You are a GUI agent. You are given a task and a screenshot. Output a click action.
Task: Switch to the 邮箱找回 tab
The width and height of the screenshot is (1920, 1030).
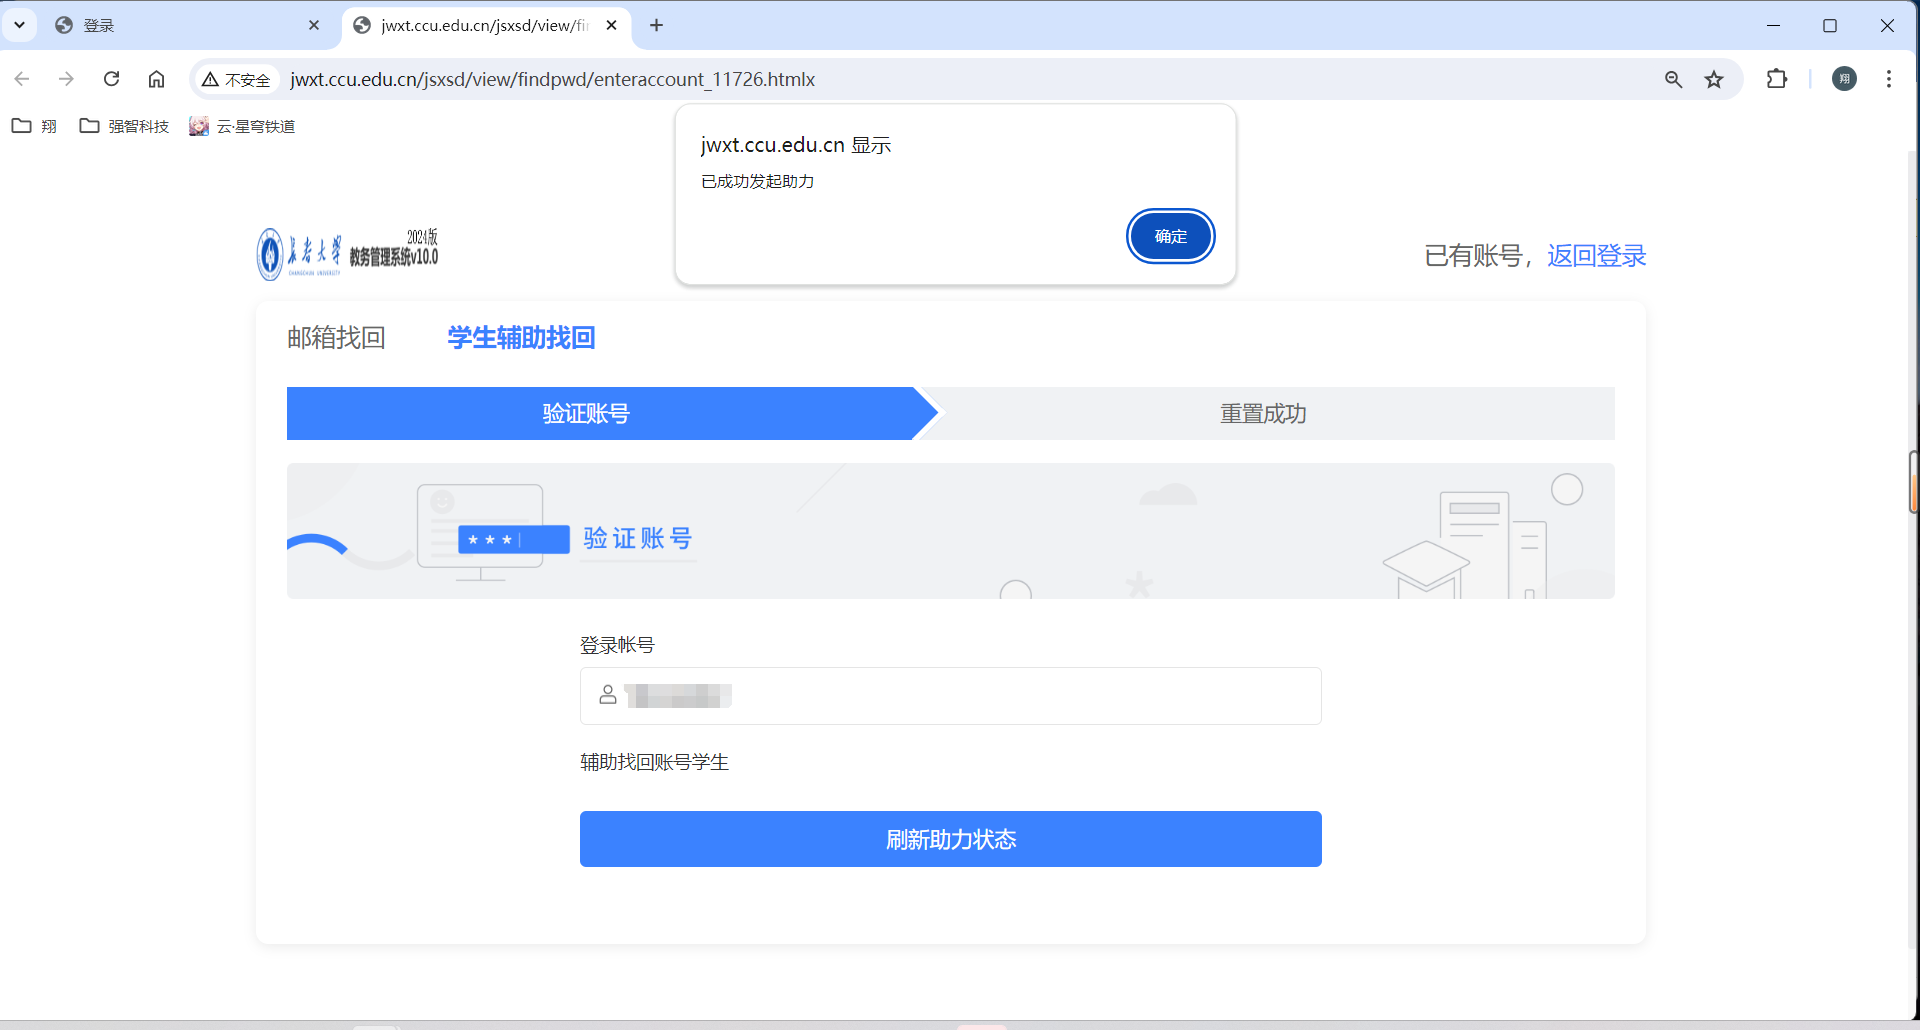pyautogui.click(x=337, y=338)
